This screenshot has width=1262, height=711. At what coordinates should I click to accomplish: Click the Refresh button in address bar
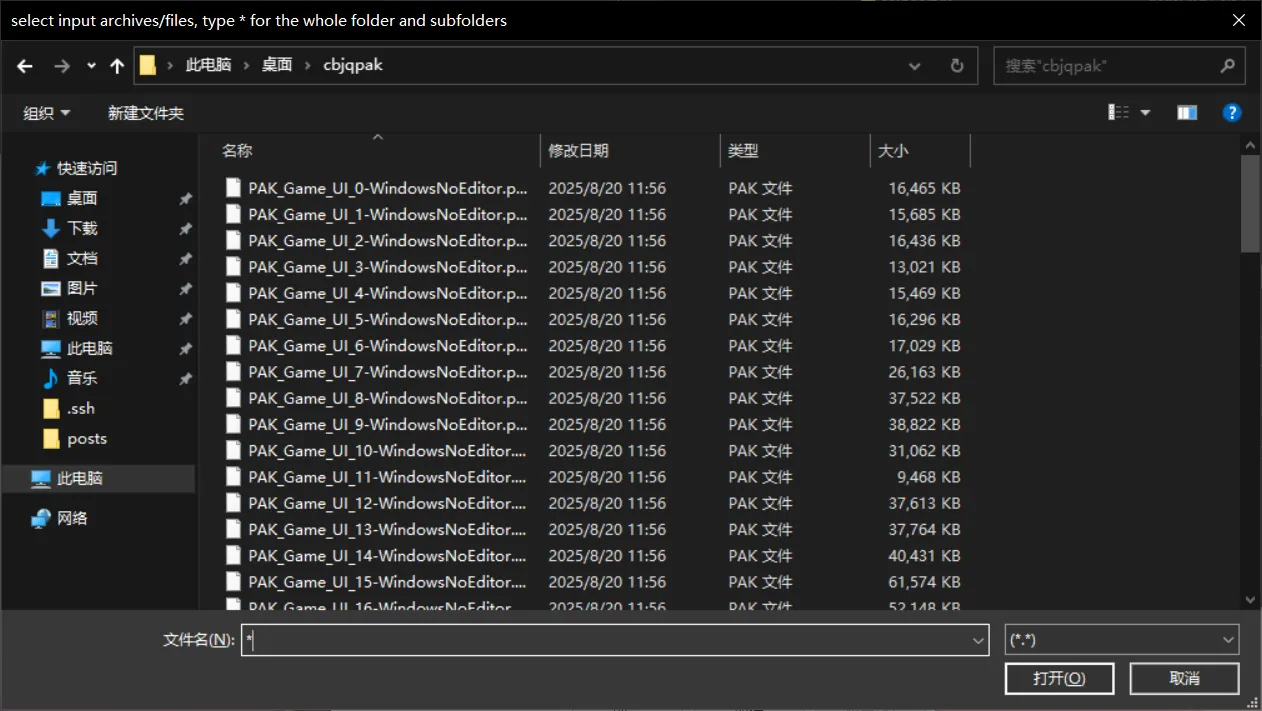click(957, 66)
